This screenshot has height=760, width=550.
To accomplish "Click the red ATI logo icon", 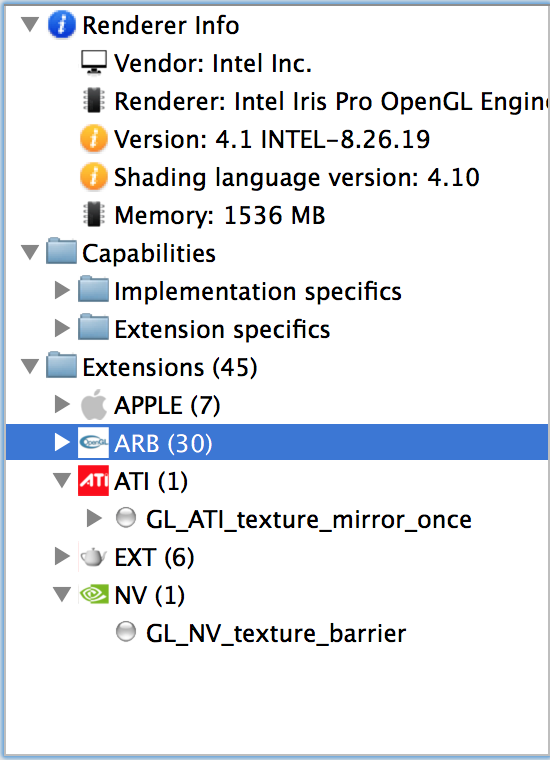I will click(x=94, y=481).
